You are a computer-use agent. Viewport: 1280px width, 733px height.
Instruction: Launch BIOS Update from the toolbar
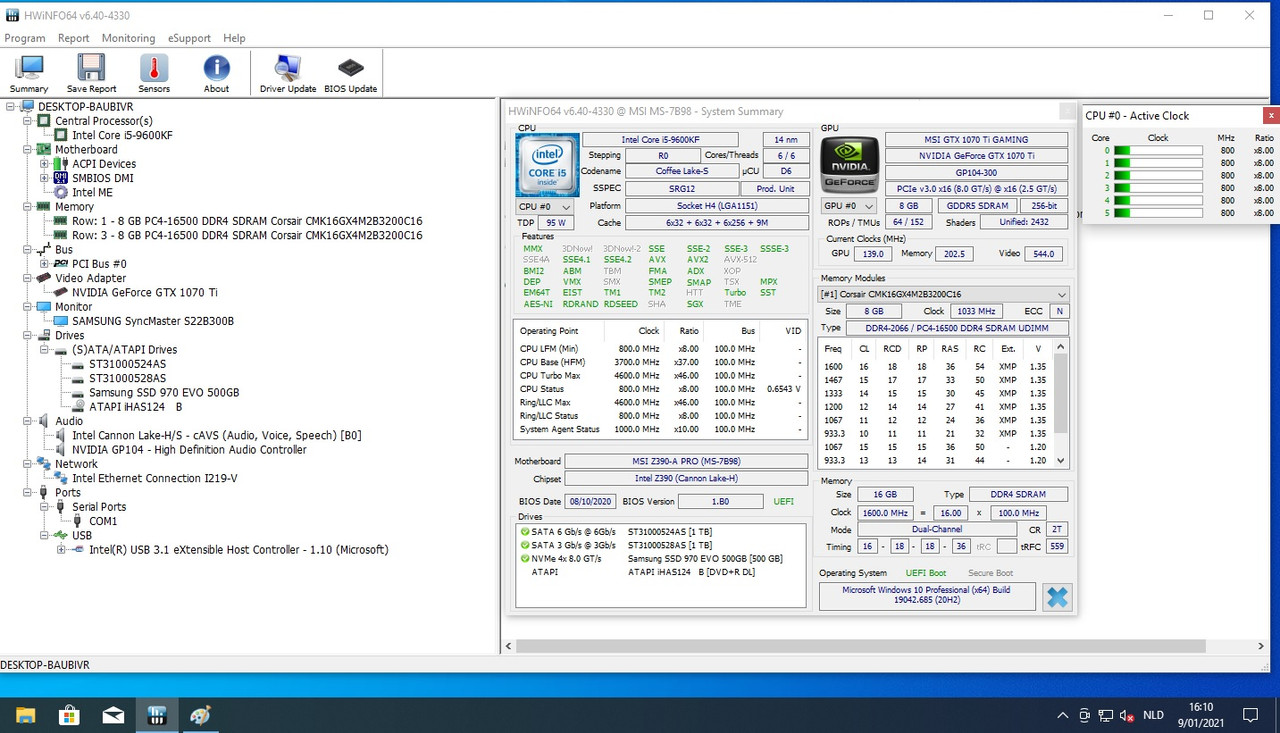pyautogui.click(x=351, y=74)
